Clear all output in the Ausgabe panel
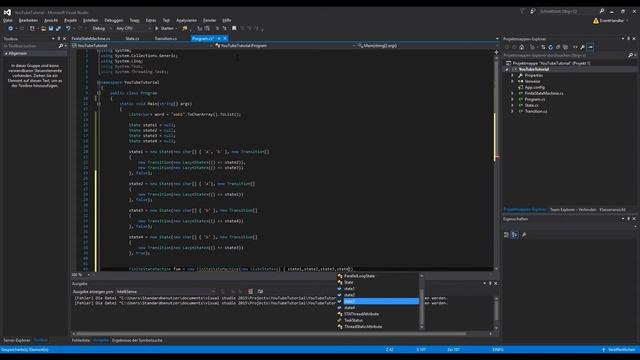 pos(250,291)
